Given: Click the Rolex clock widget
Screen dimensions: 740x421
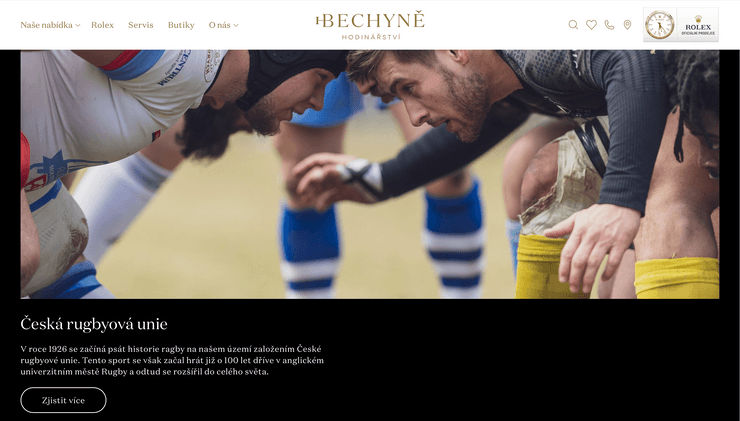Looking at the screenshot, I should tap(660, 25).
